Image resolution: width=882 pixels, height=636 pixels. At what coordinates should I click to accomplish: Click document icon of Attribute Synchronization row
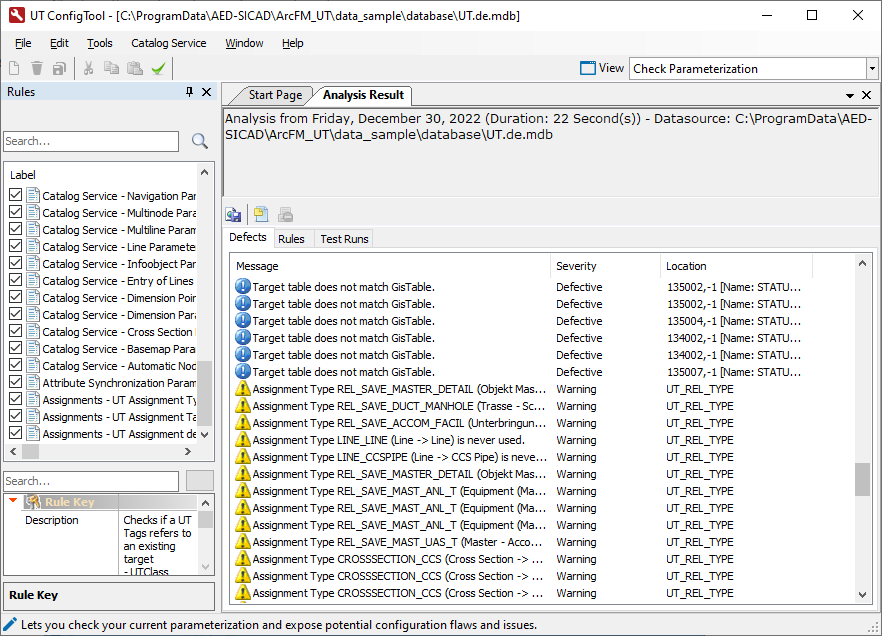click(33, 382)
